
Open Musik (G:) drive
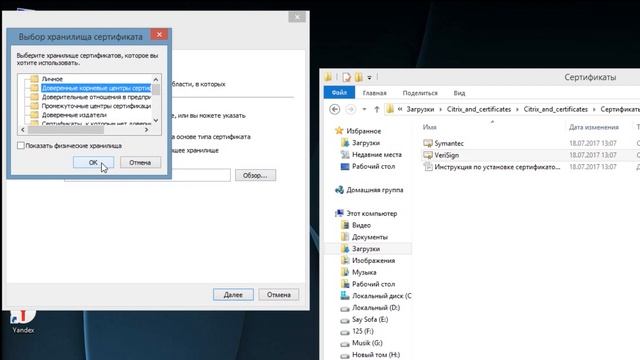[x=367, y=343]
